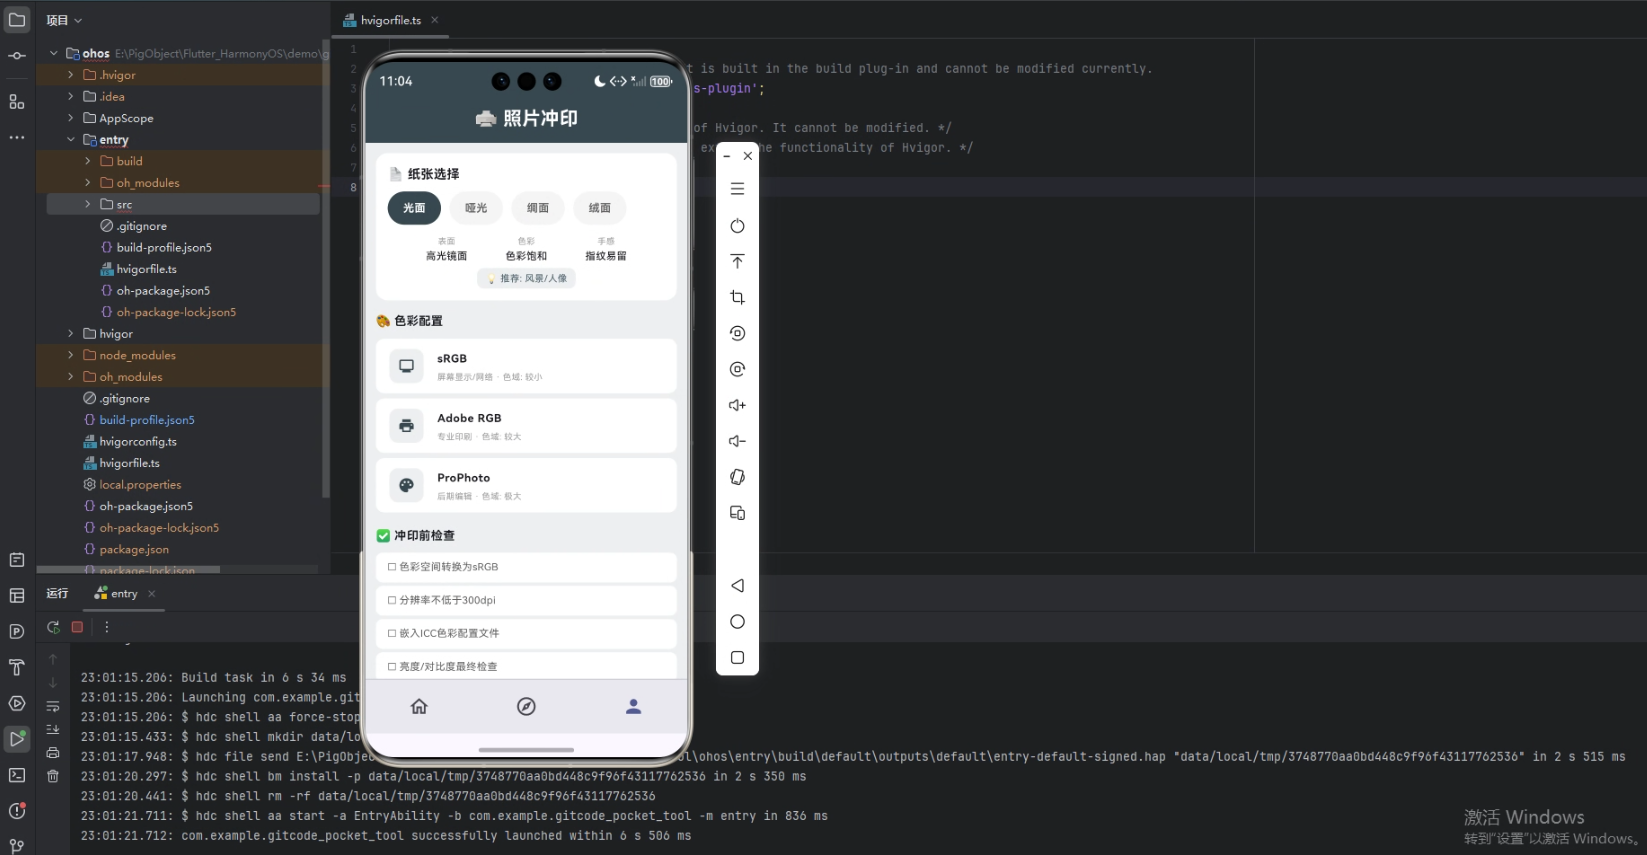The image size is (1647, 855).
Task: Open home tab in phone app
Action: (419, 706)
